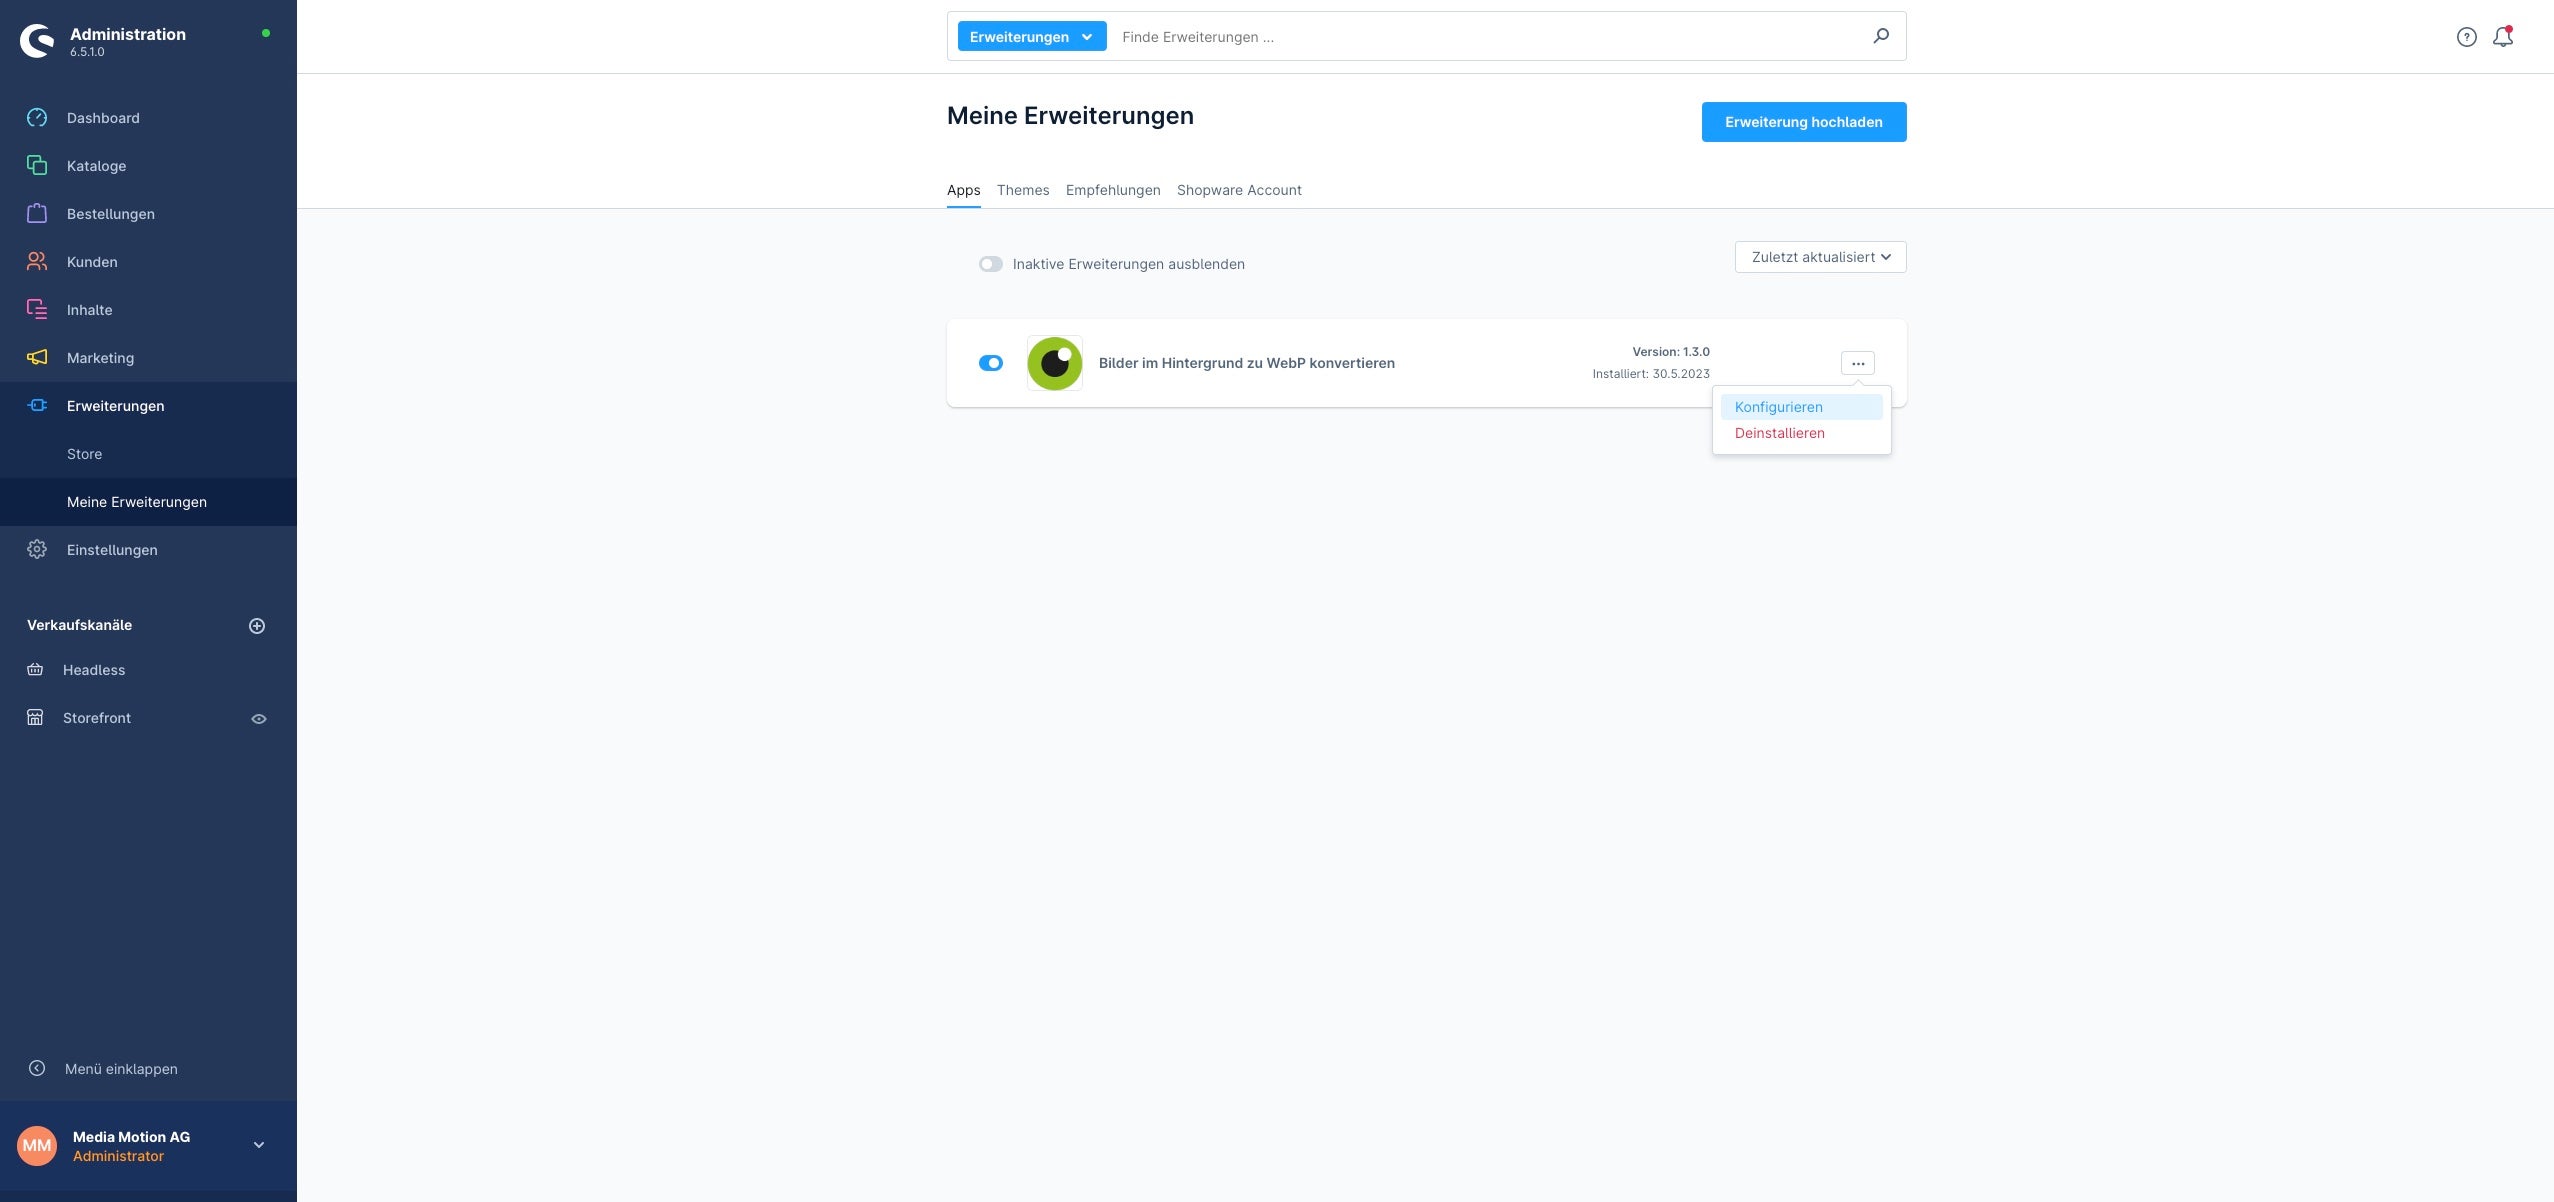Click Erweiterung hochladen button
The image size is (2554, 1202).
(x=1804, y=122)
